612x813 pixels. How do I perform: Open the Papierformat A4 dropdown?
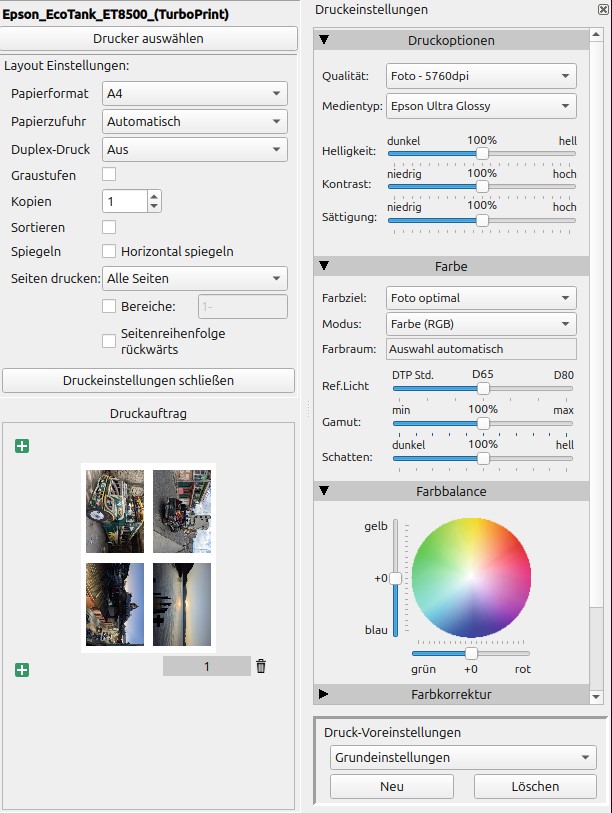pyautogui.click(x=194, y=93)
